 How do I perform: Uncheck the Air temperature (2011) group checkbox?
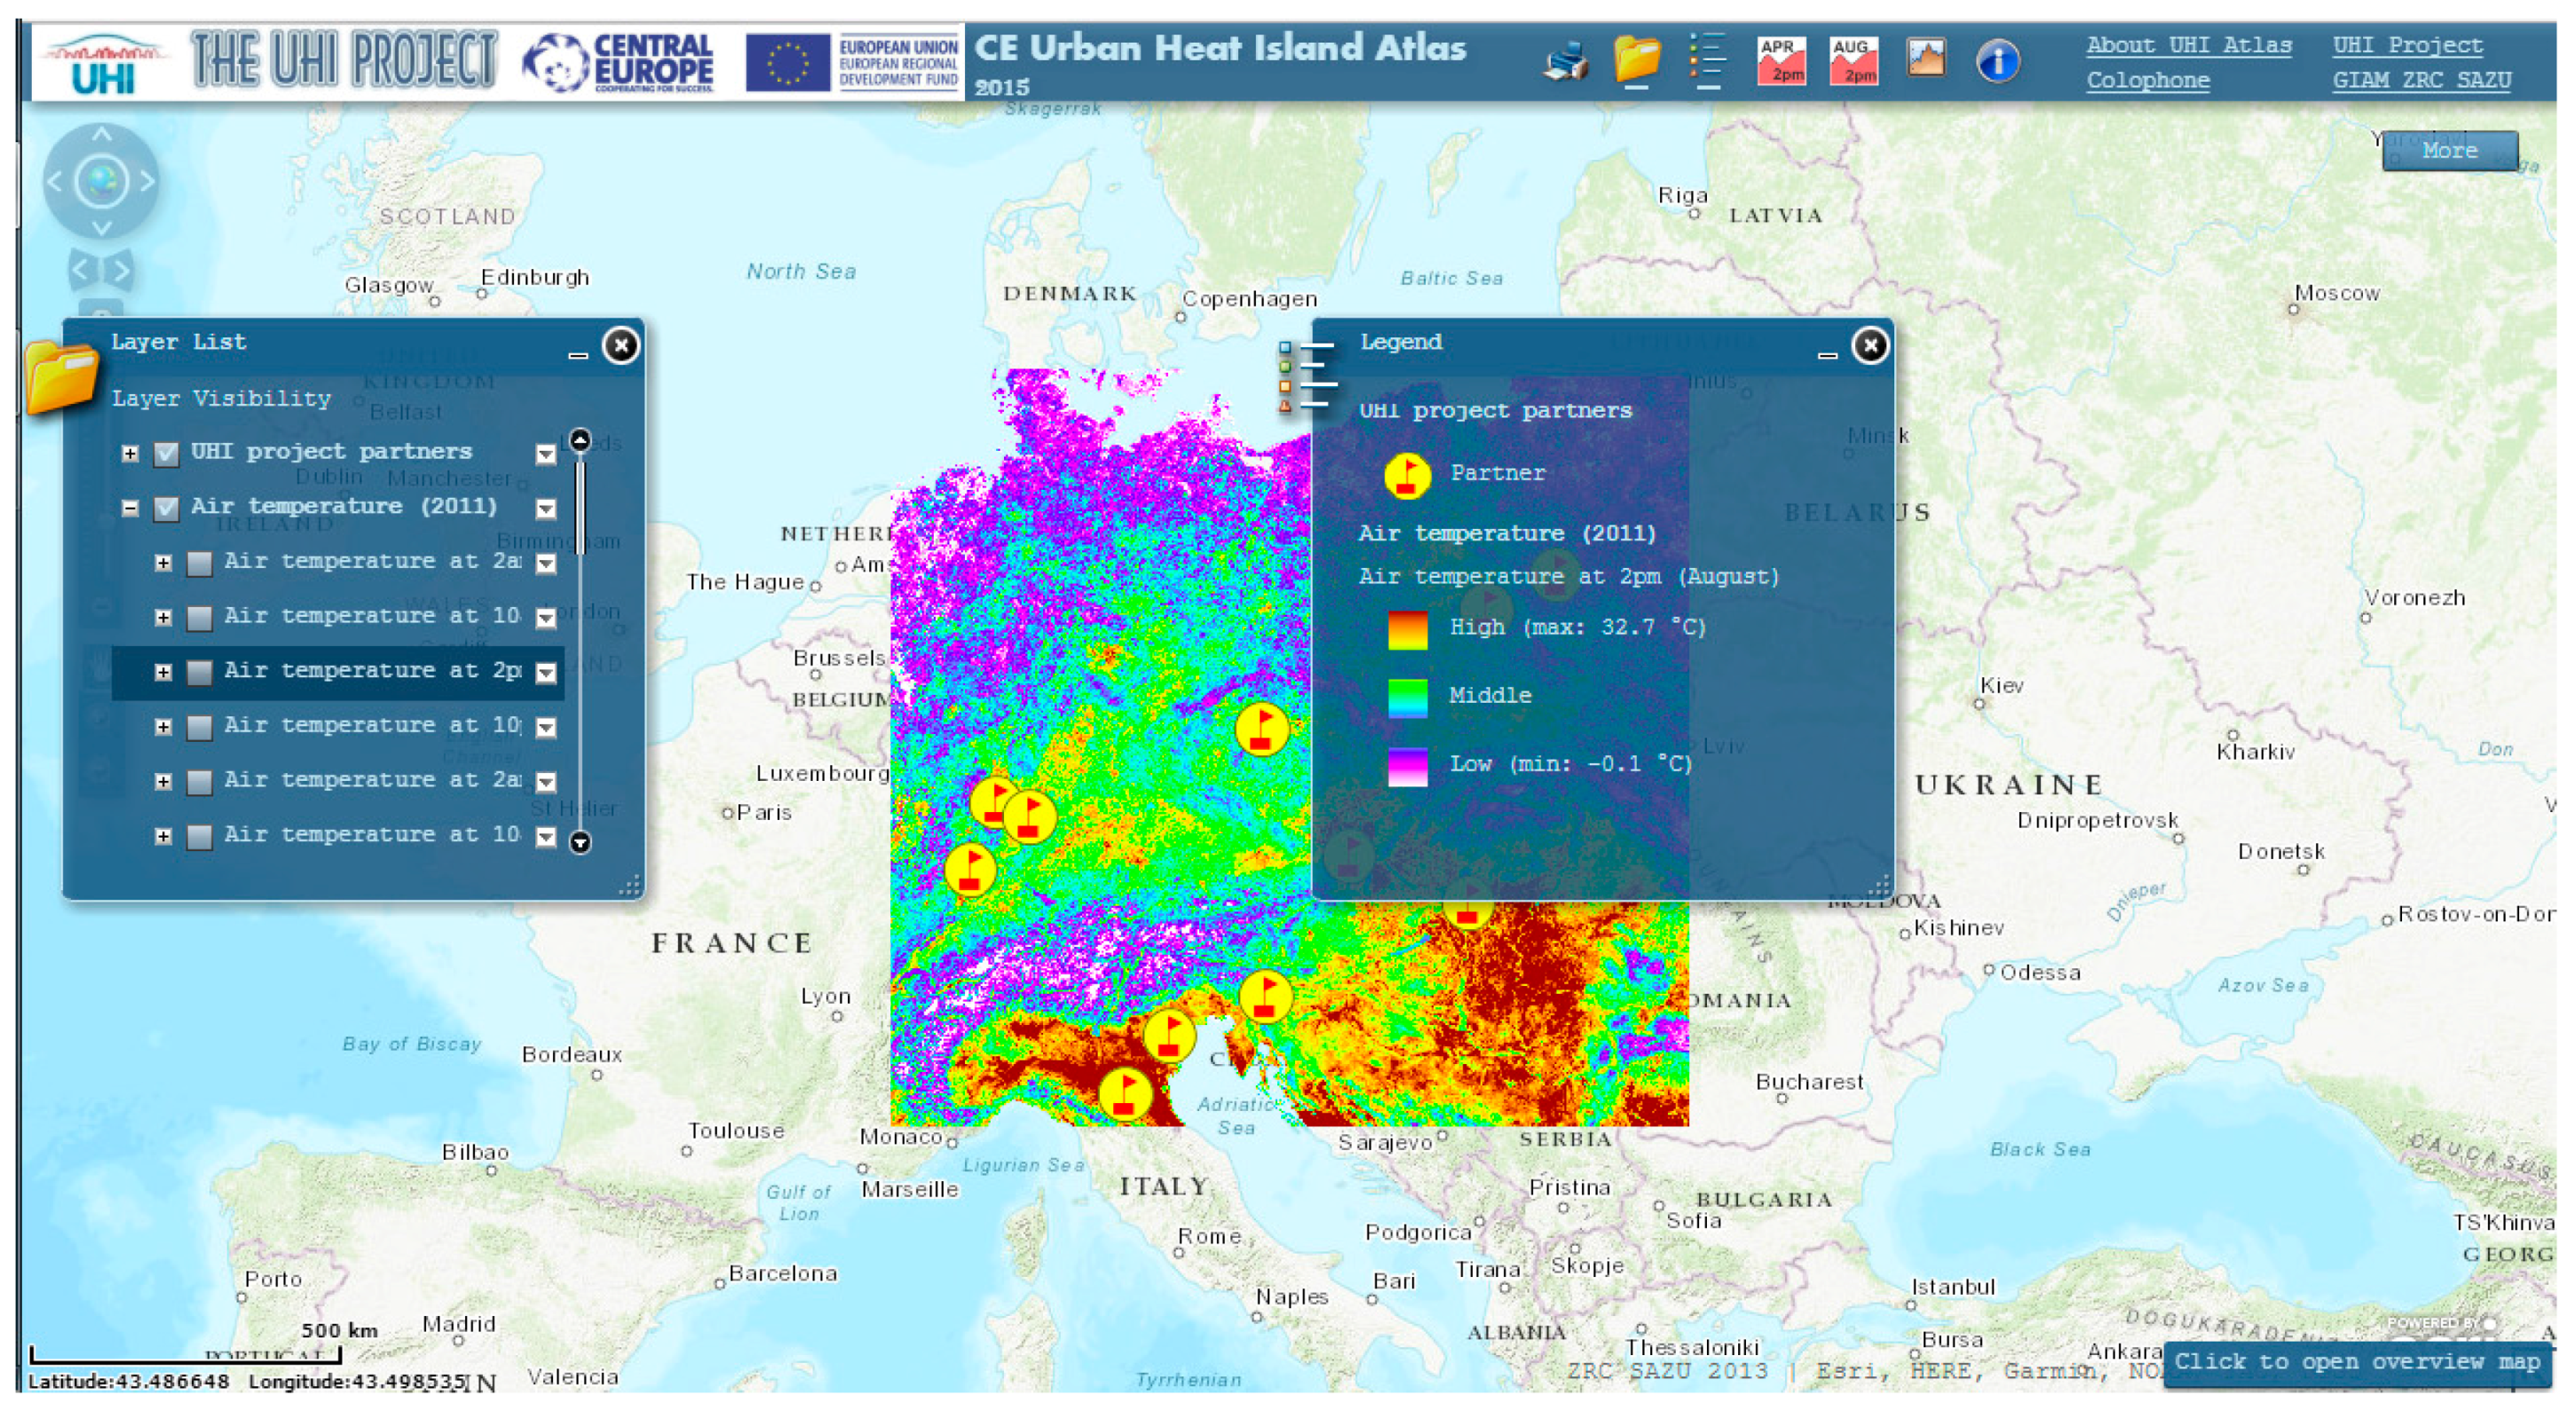[x=167, y=508]
